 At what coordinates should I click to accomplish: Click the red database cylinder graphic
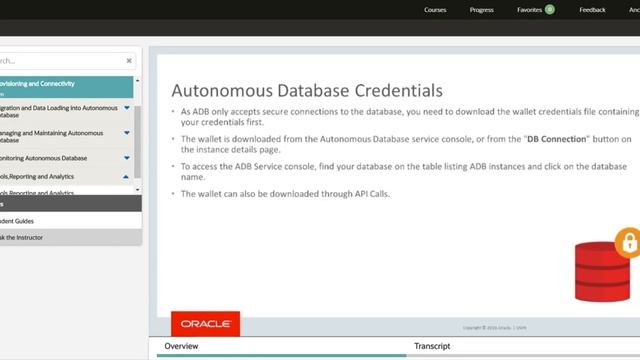coord(602,272)
